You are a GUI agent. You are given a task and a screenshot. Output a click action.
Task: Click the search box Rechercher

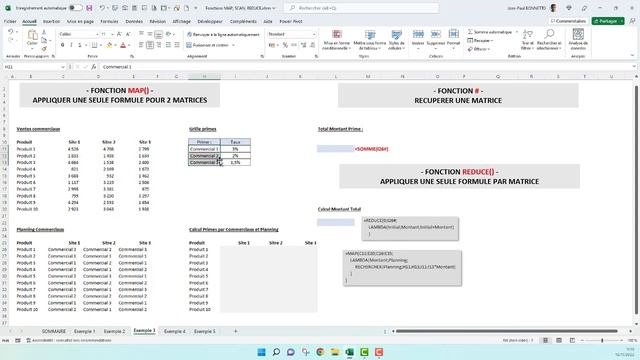tap(361, 8)
